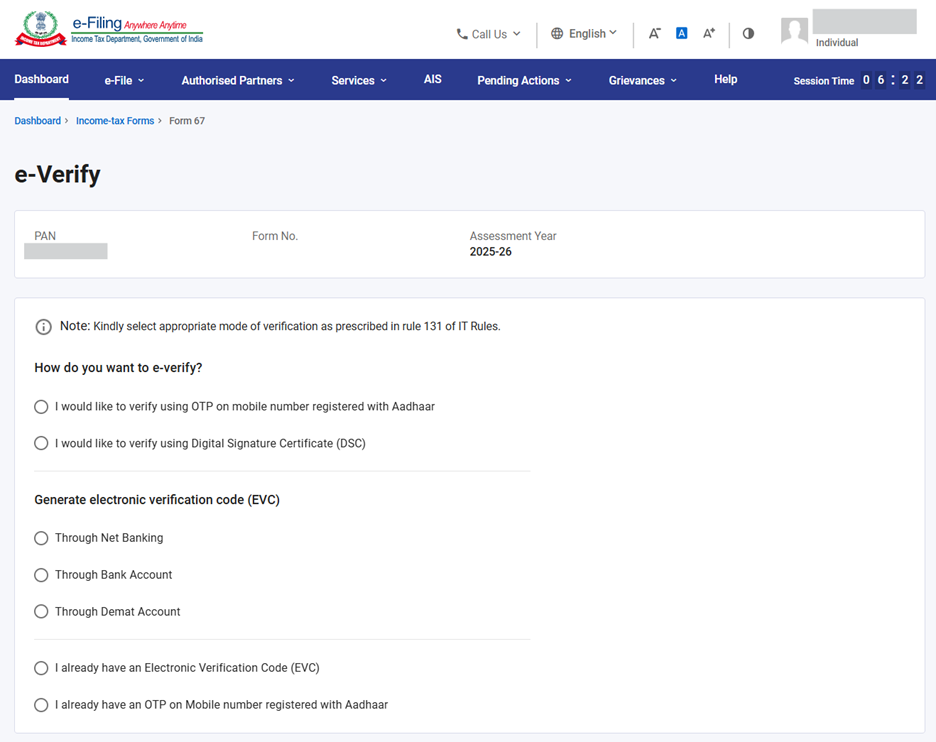
Task: Select the default font size icon
Action: [681, 33]
